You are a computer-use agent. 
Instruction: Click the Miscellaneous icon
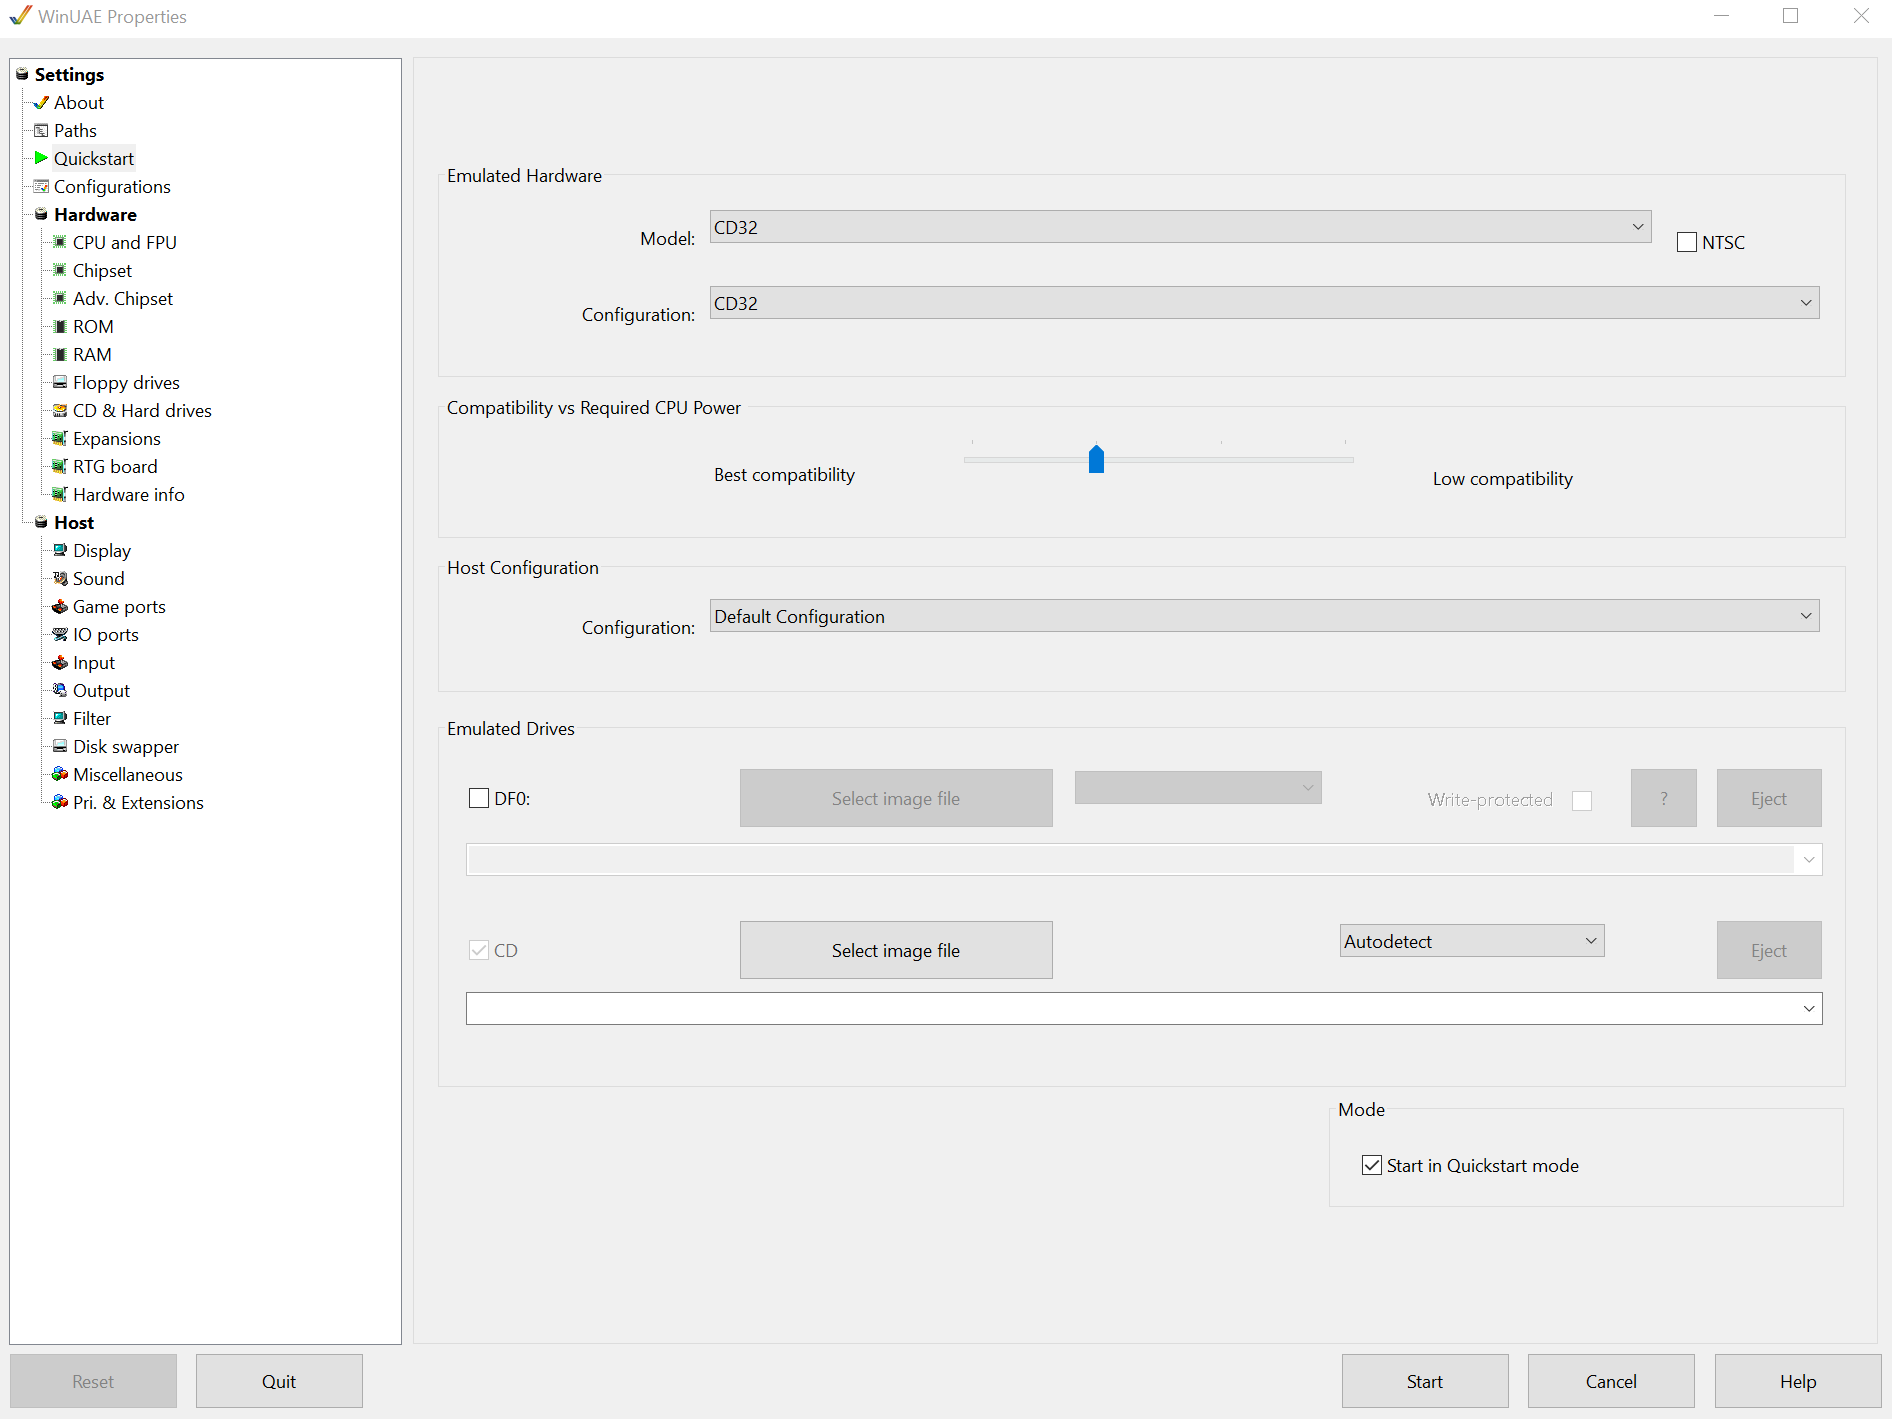(60, 775)
